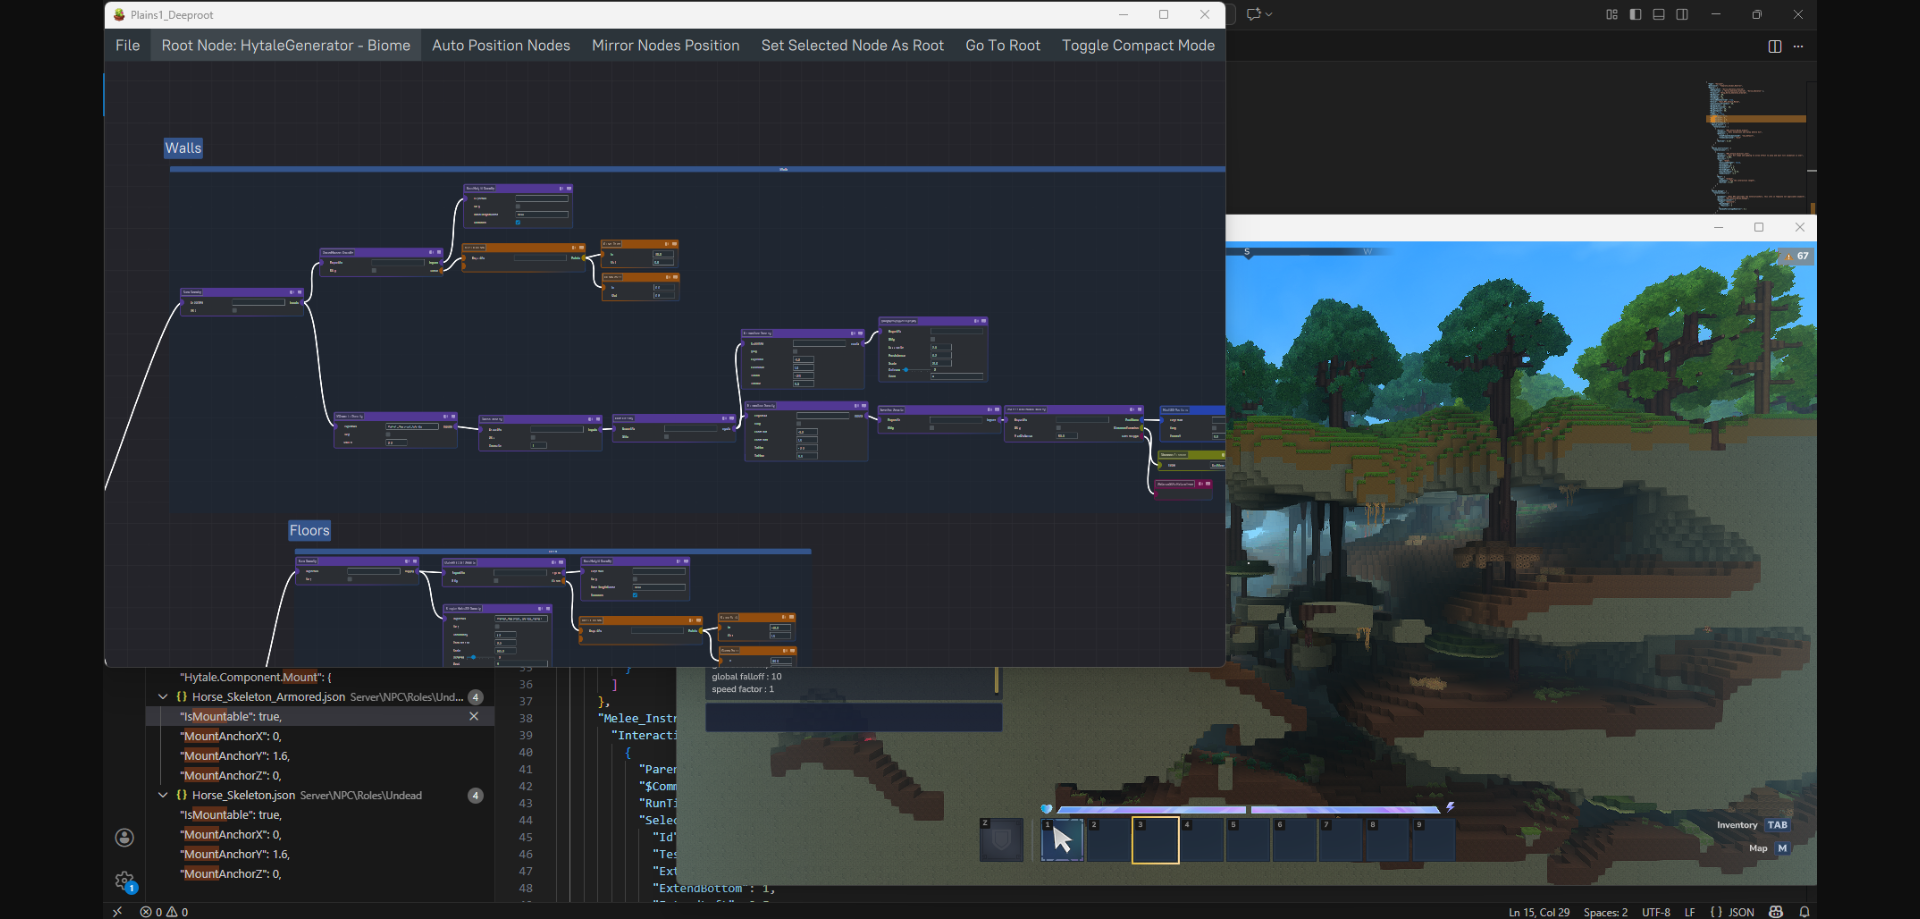Viewport: 1920px width, 919px height.
Task: Open the File menu in node editor
Action: [127, 45]
